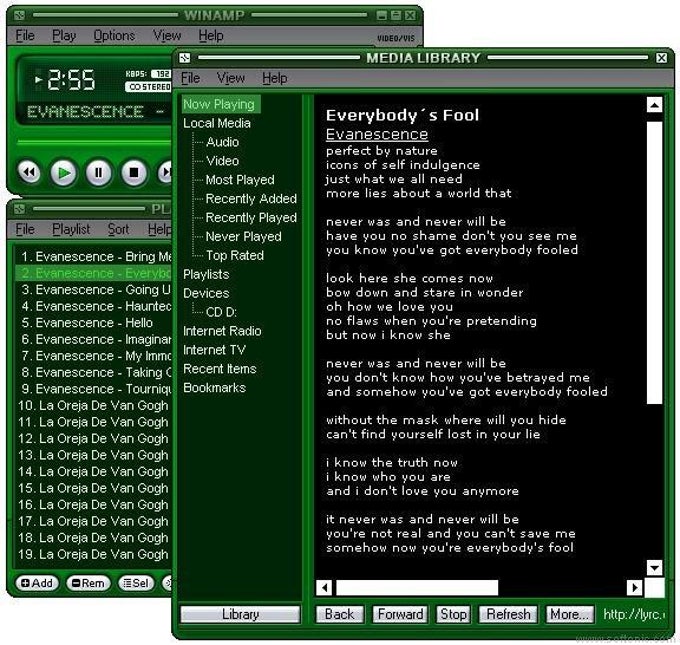The width and height of the screenshot is (680, 645).
Task: Select the Top Rated view
Action: [235, 255]
